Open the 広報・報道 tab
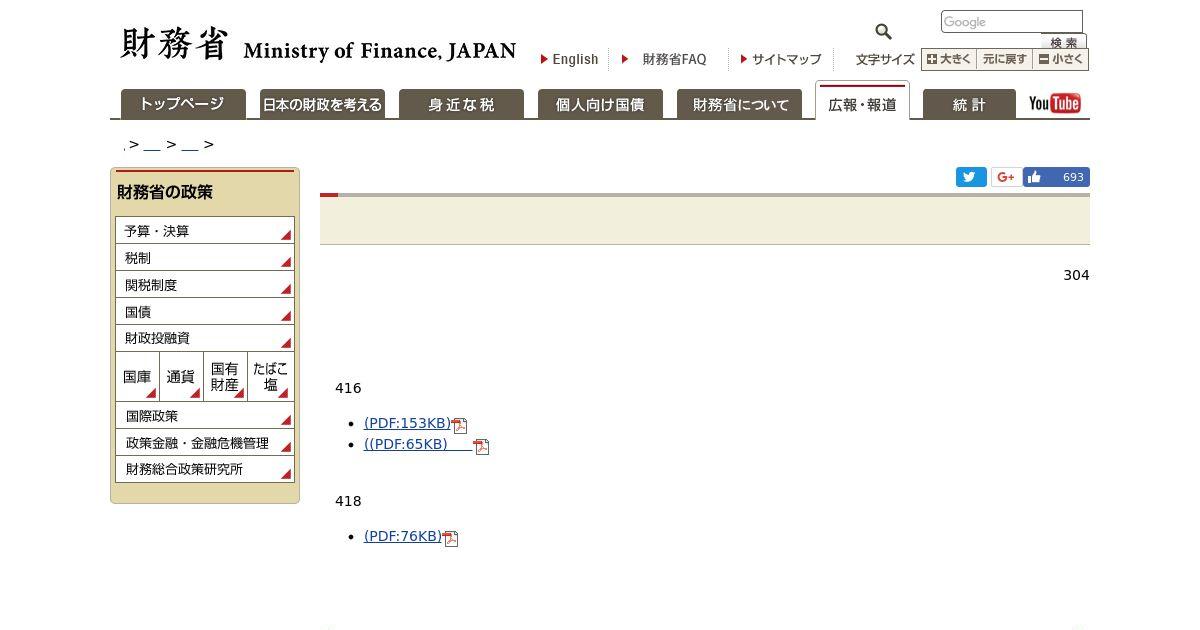1200x630 pixels. click(x=862, y=102)
